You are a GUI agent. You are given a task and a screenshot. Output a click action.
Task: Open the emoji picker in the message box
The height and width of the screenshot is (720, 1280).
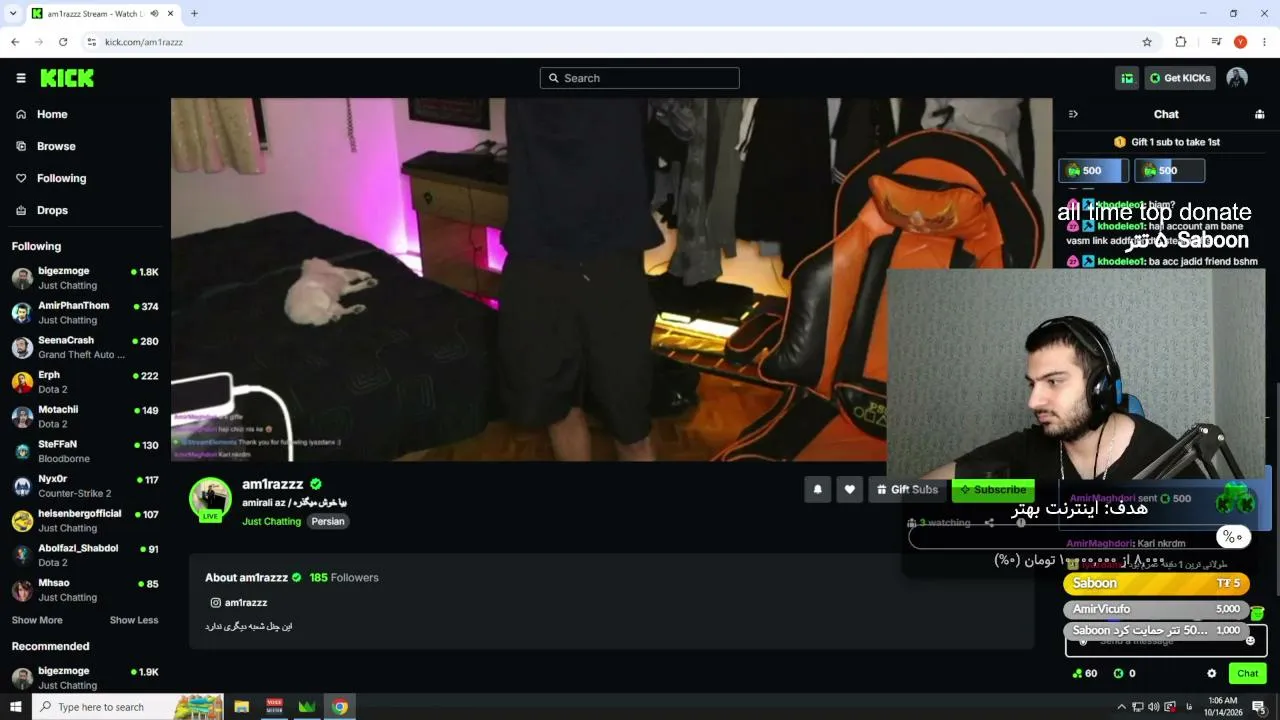[x=1250, y=641]
